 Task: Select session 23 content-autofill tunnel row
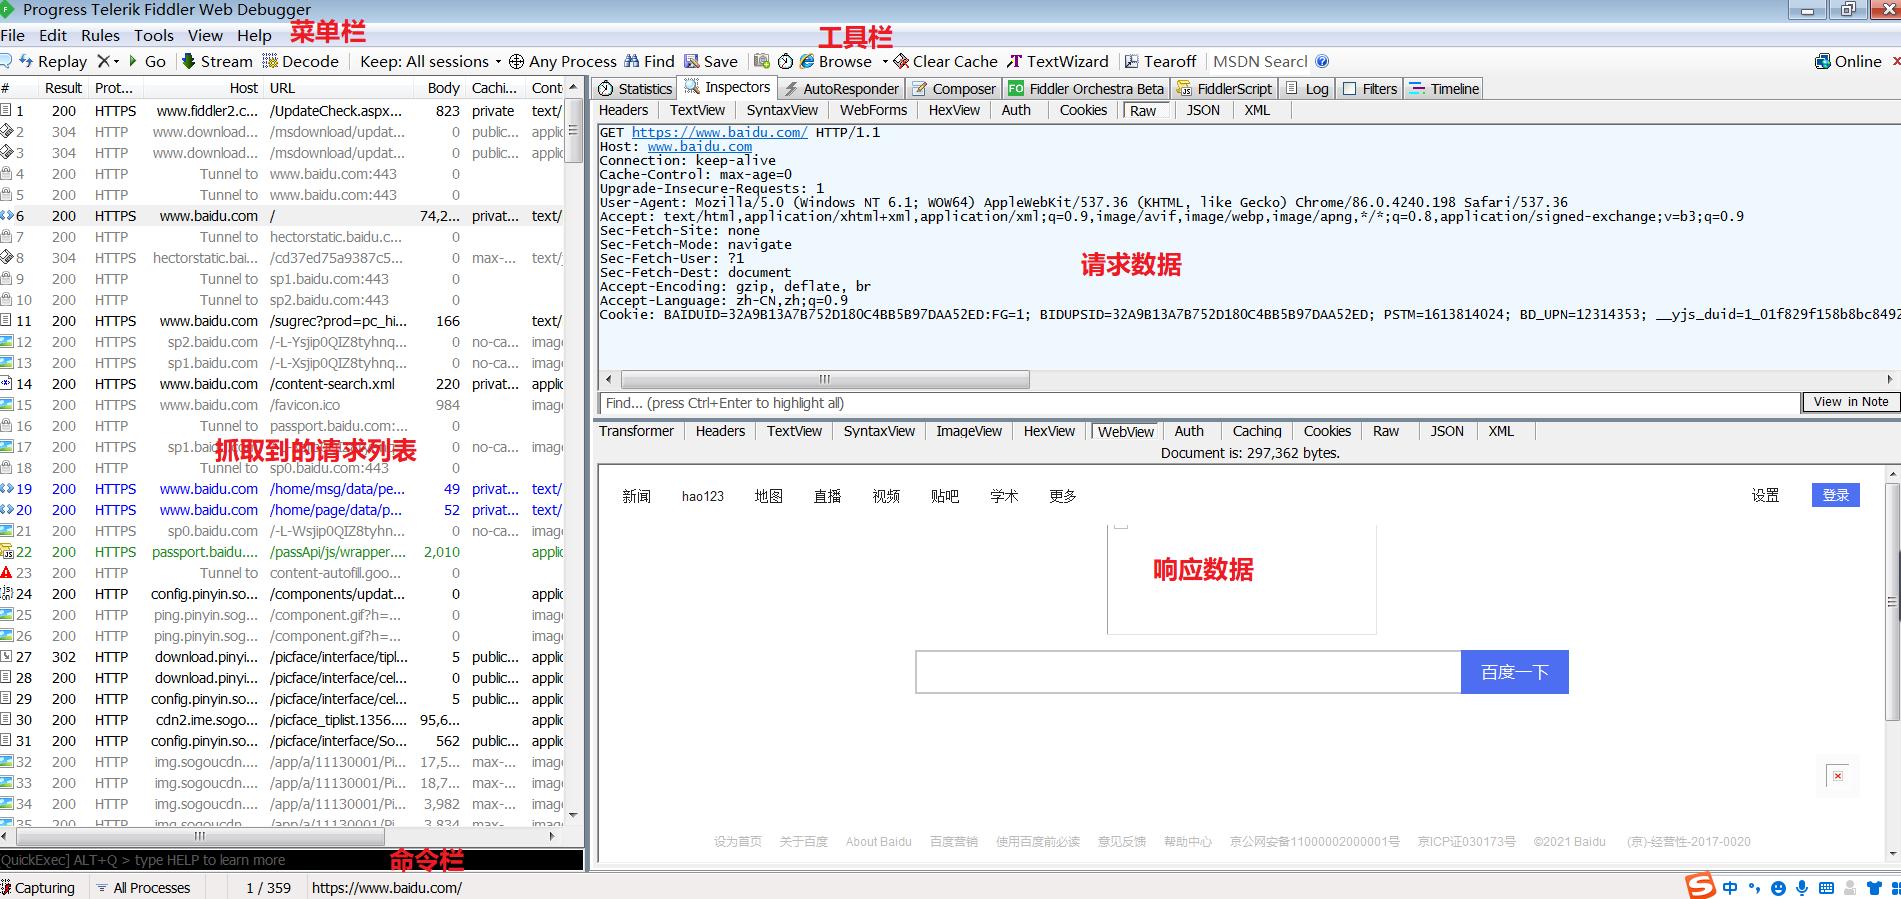click(x=282, y=573)
